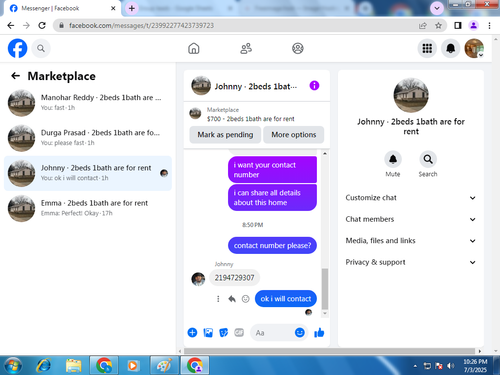This screenshot has width=500, height=375.
Task: Choose a GIF using the GIF icon
Action: click(x=239, y=332)
